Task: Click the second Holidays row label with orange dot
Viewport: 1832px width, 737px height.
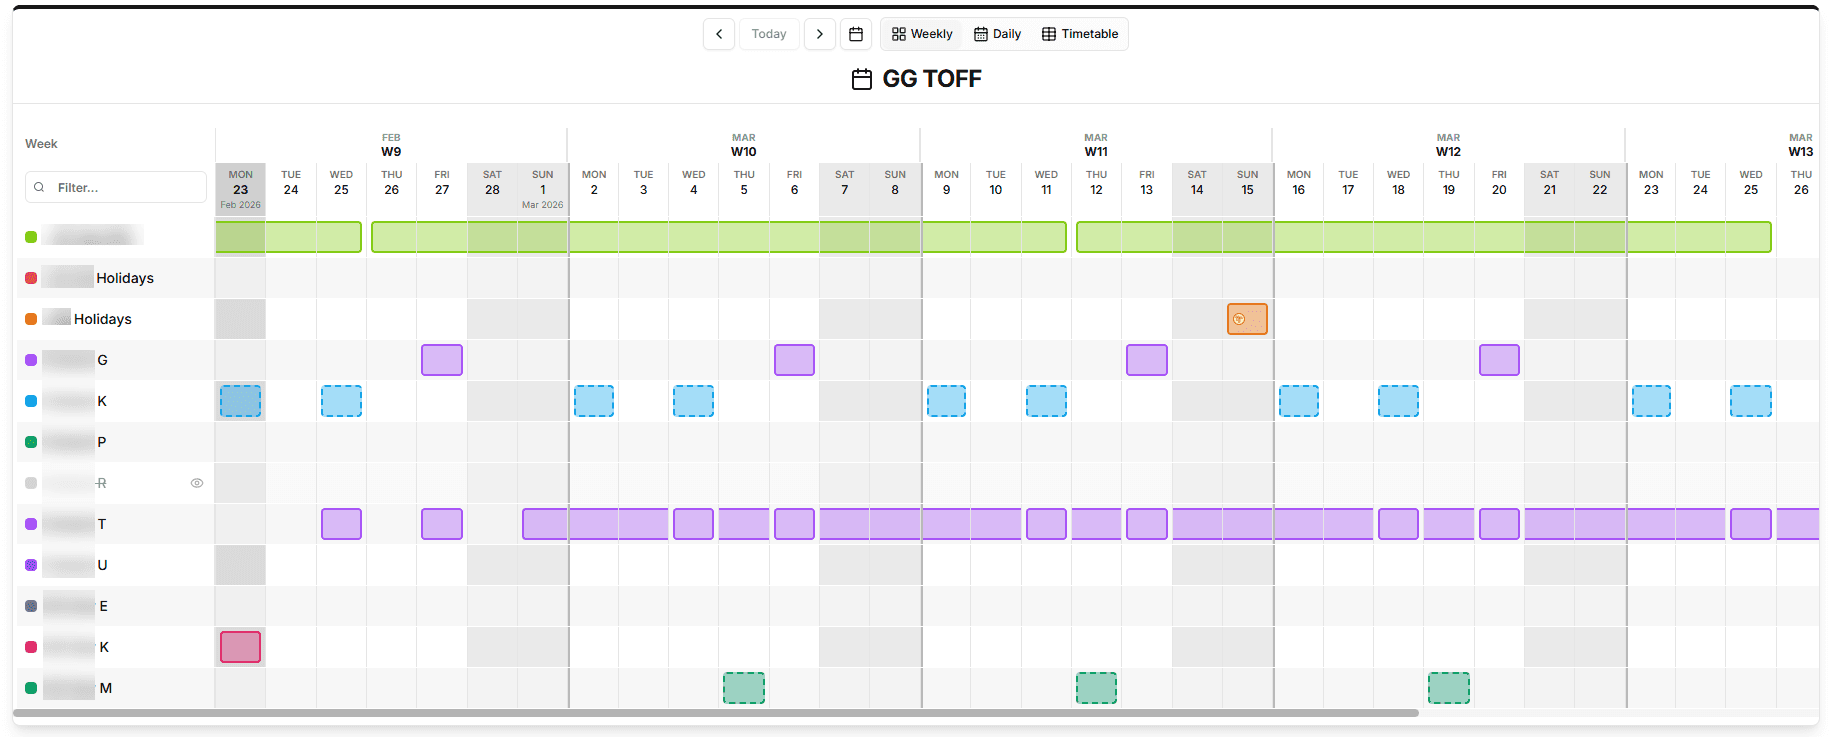Action: point(87,319)
